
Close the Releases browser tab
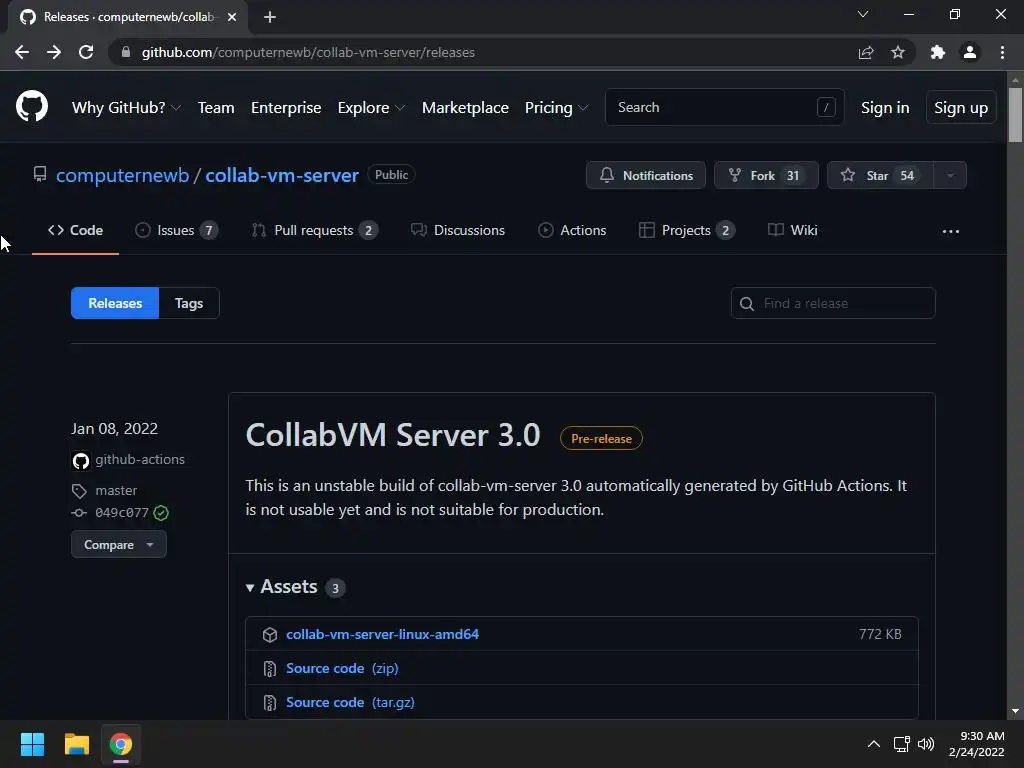click(232, 17)
